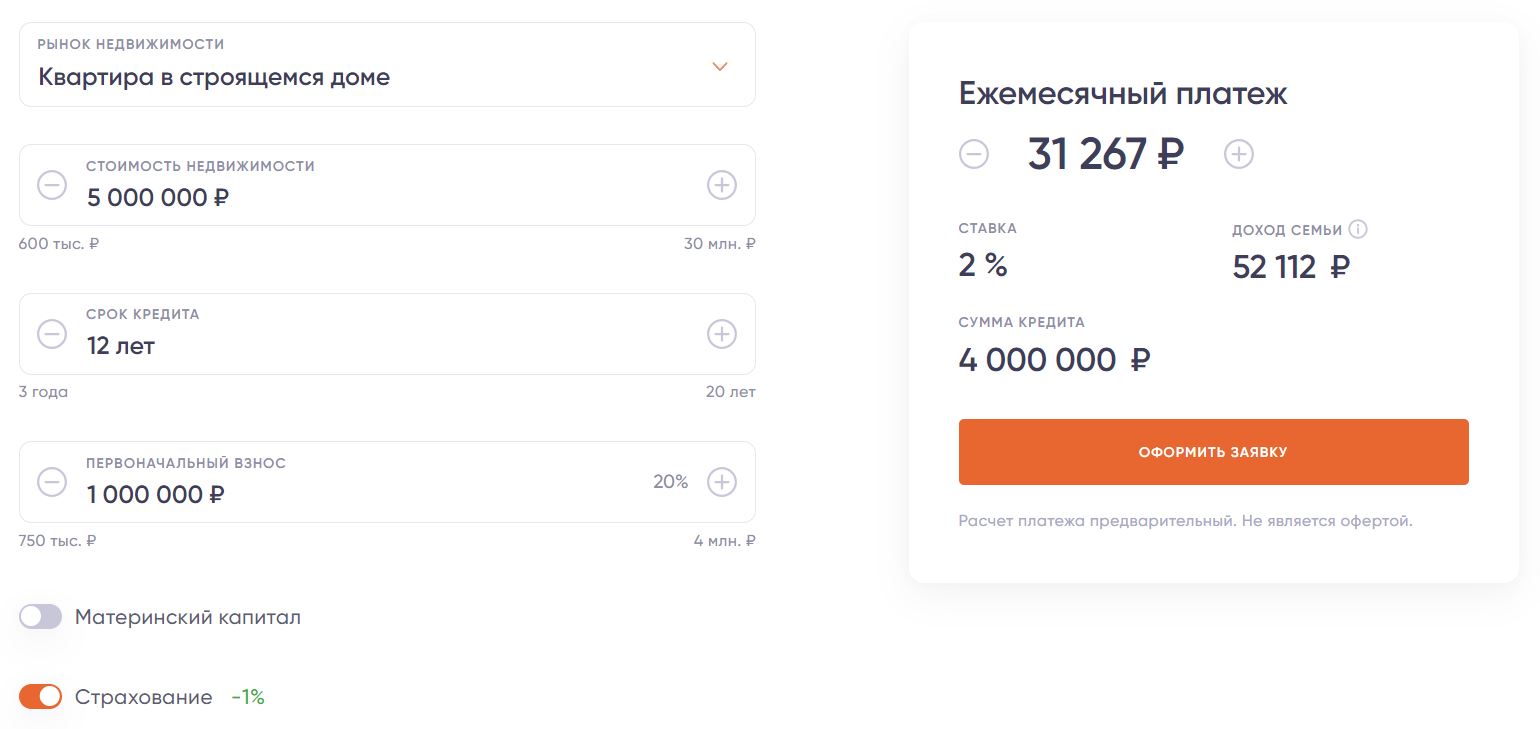Viewport: 1540px width, 729px height.
Task: Lower the down payment with minus icon
Action: click(52, 482)
